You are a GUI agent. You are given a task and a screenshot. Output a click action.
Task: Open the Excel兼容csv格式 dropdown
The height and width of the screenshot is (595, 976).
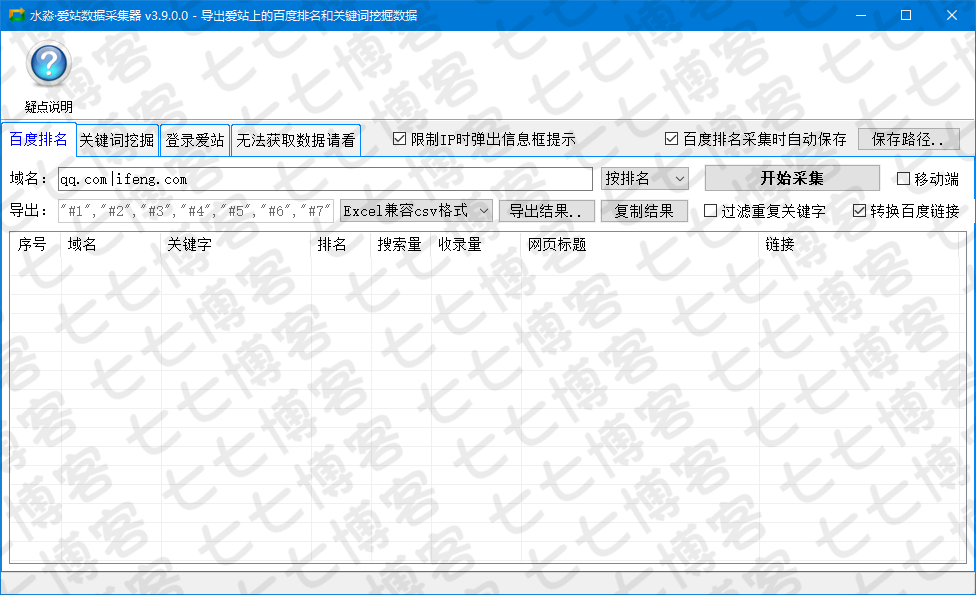416,211
